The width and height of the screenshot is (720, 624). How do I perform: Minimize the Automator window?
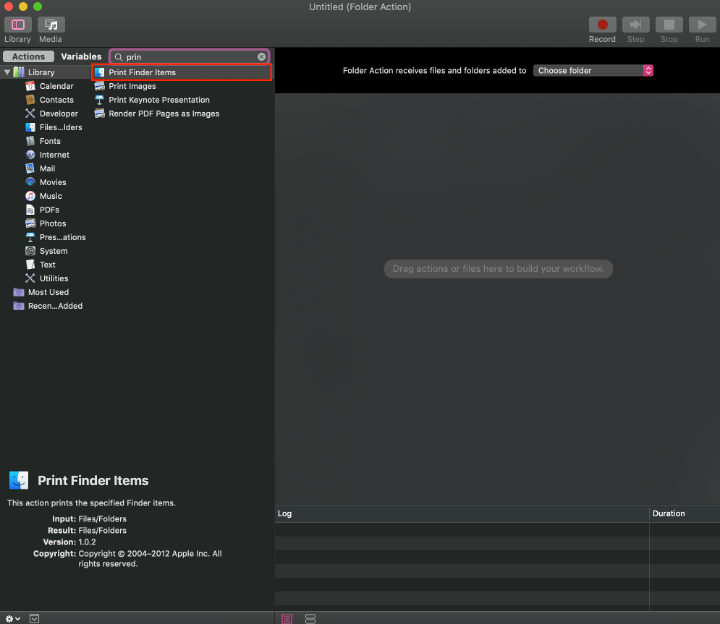[23, 6]
